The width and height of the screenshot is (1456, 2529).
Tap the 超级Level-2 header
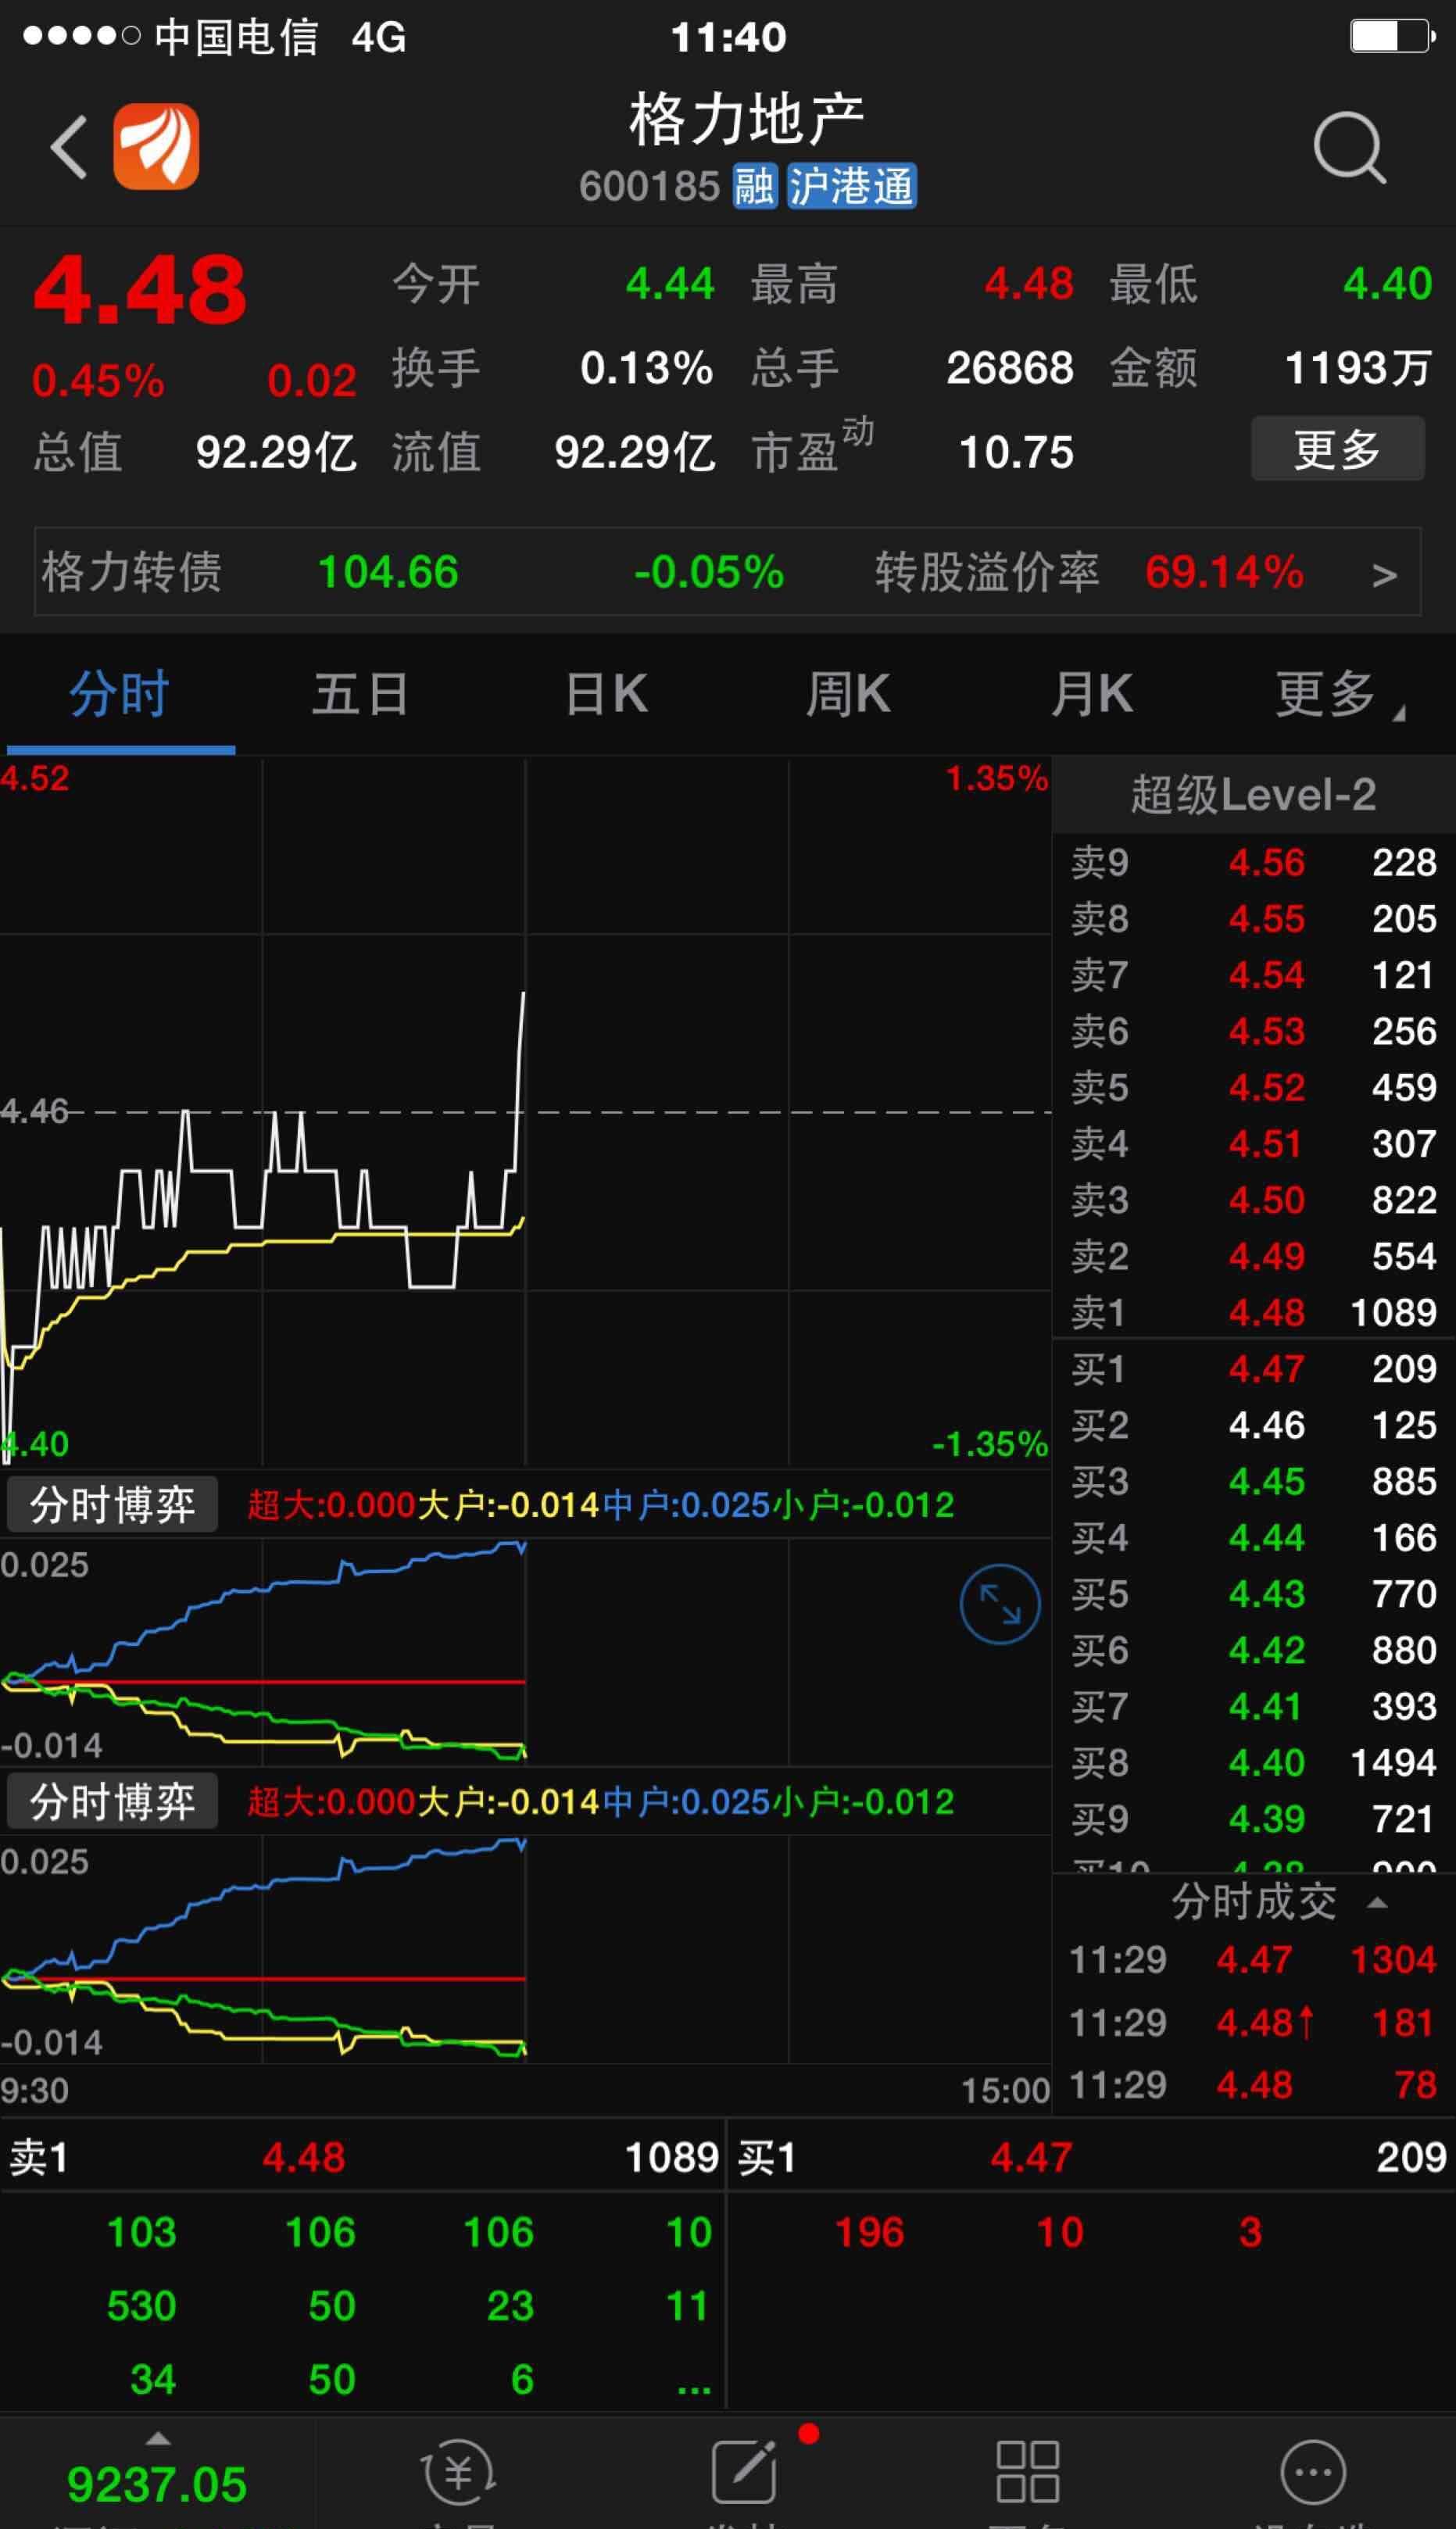1253,795
